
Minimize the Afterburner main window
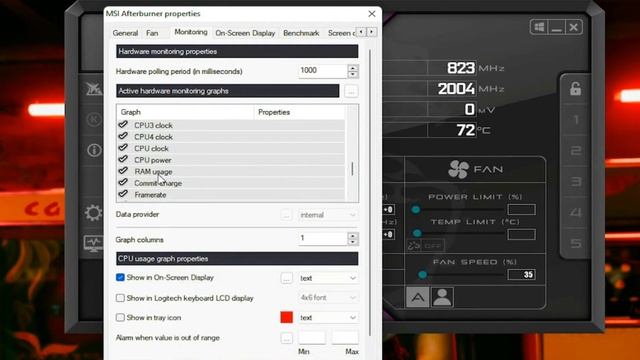[x=556, y=27]
